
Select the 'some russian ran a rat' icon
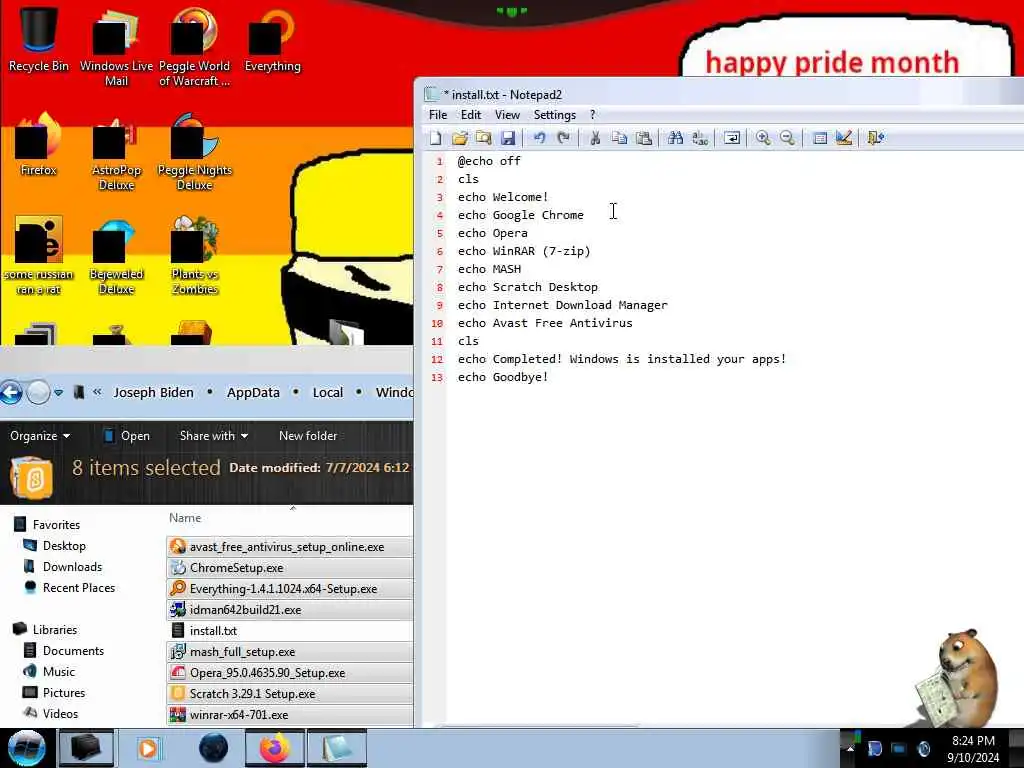pos(39,256)
